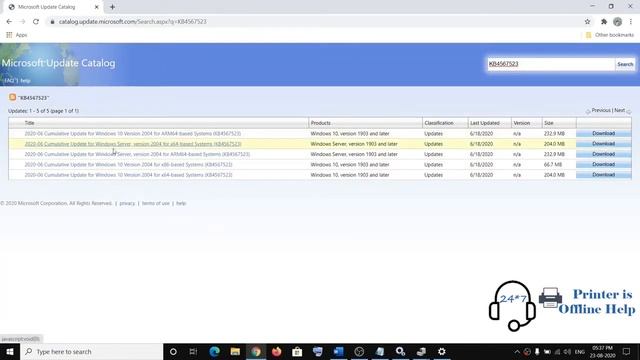Close the Microsoft Update Catalog tab
This screenshot has width=640, height=360.
[x=97, y=7]
